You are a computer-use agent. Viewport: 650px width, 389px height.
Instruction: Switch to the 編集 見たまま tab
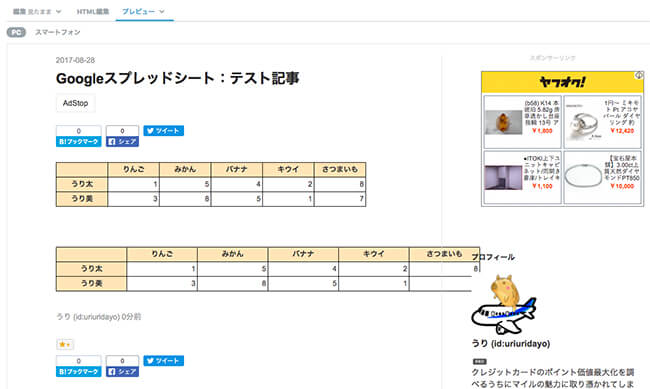coord(32,12)
